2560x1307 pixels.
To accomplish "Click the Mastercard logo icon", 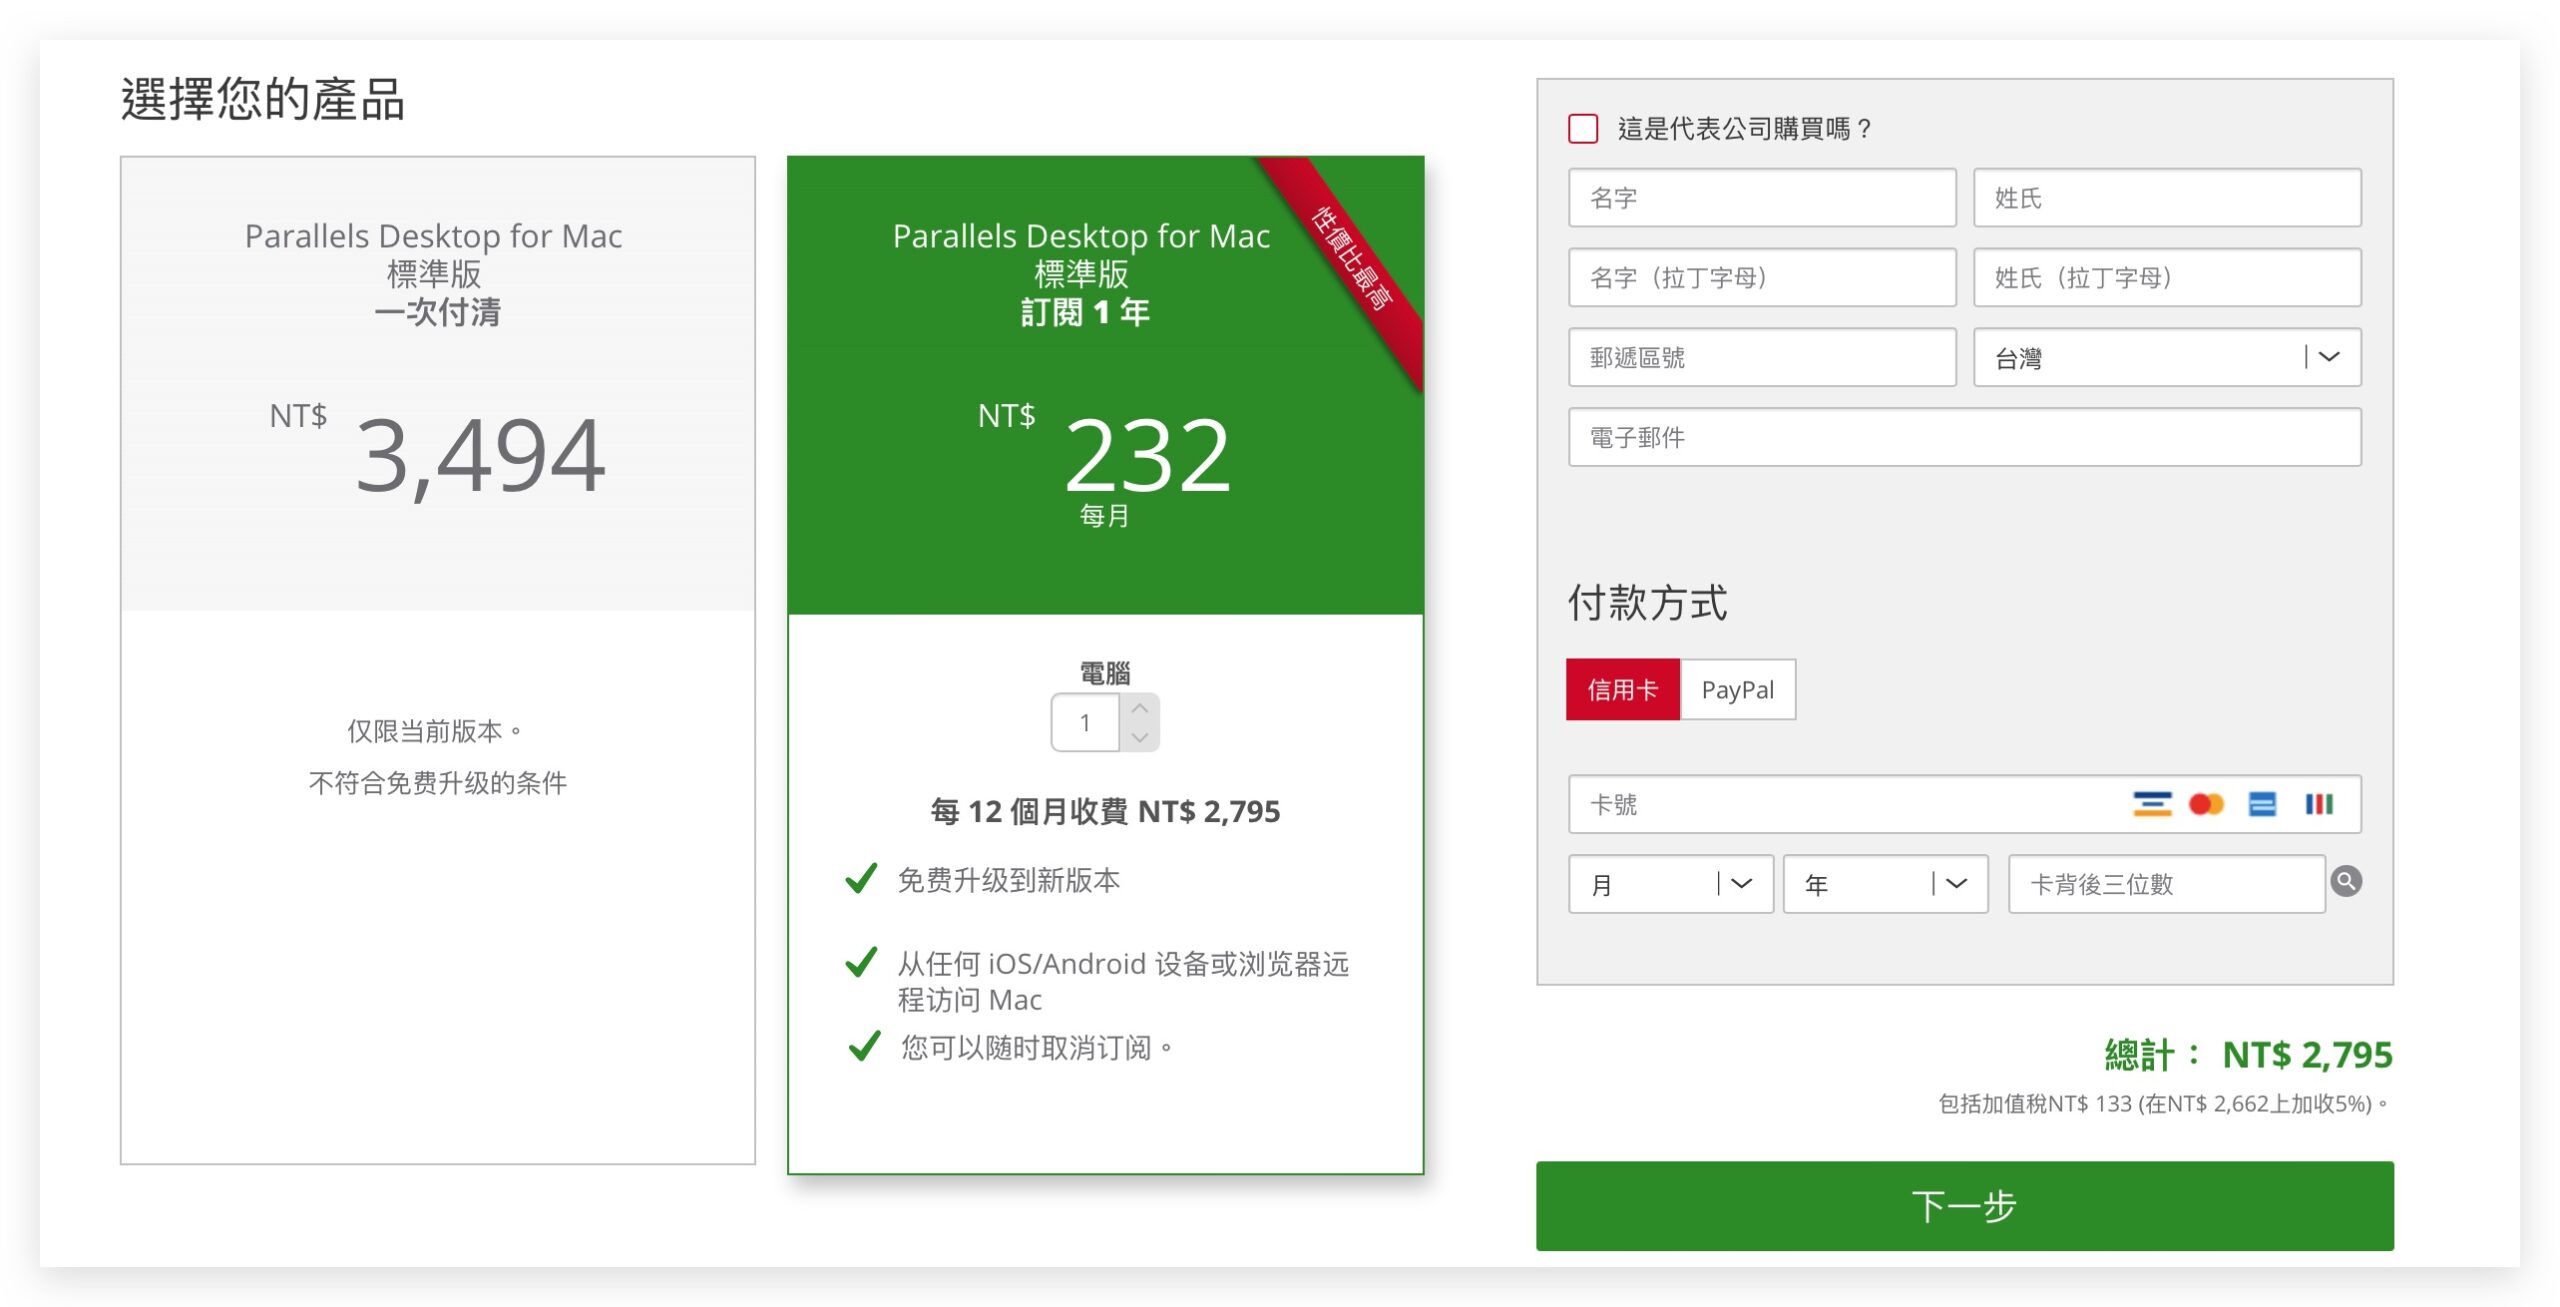I will click(x=2206, y=804).
